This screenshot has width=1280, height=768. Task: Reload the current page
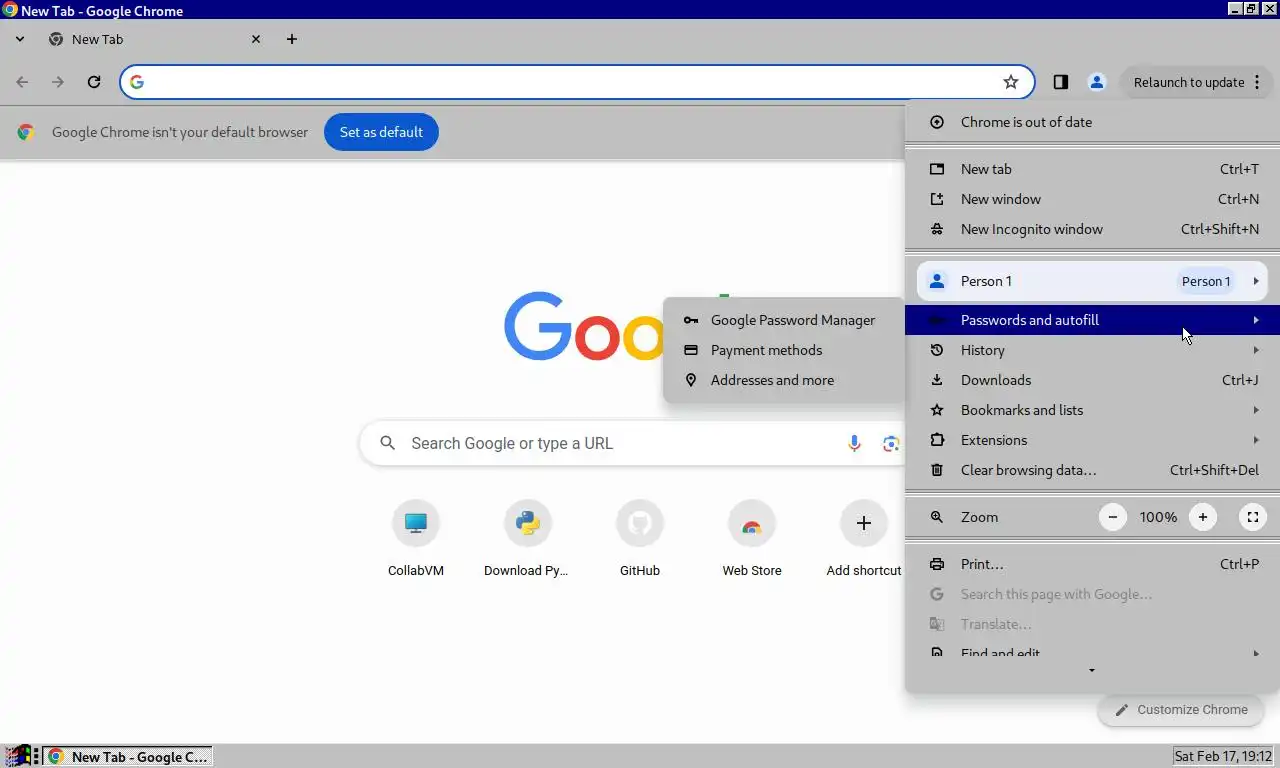(x=94, y=82)
